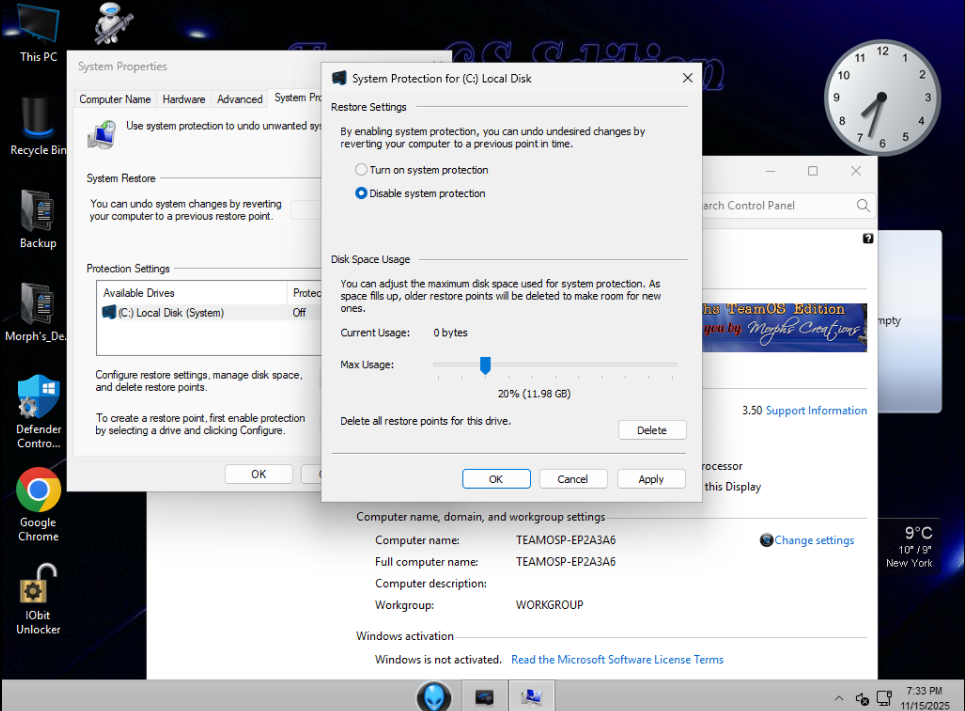Click the muted volume icon in system tray
The width and height of the screenshot is (965, 711).
point(862,698)
